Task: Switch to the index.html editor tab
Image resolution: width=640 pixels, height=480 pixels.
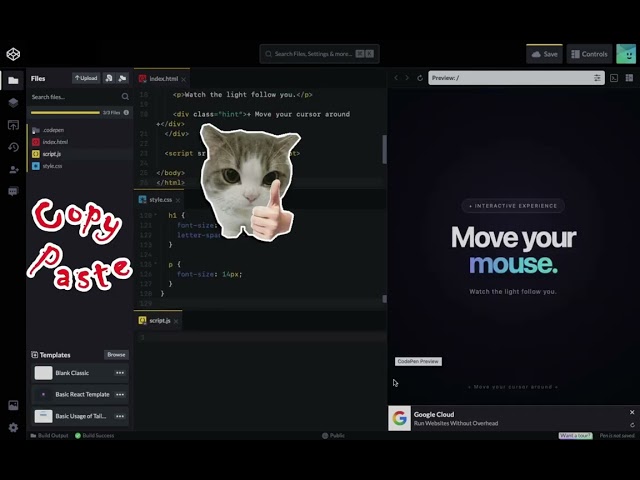Action: click(162, 78)
